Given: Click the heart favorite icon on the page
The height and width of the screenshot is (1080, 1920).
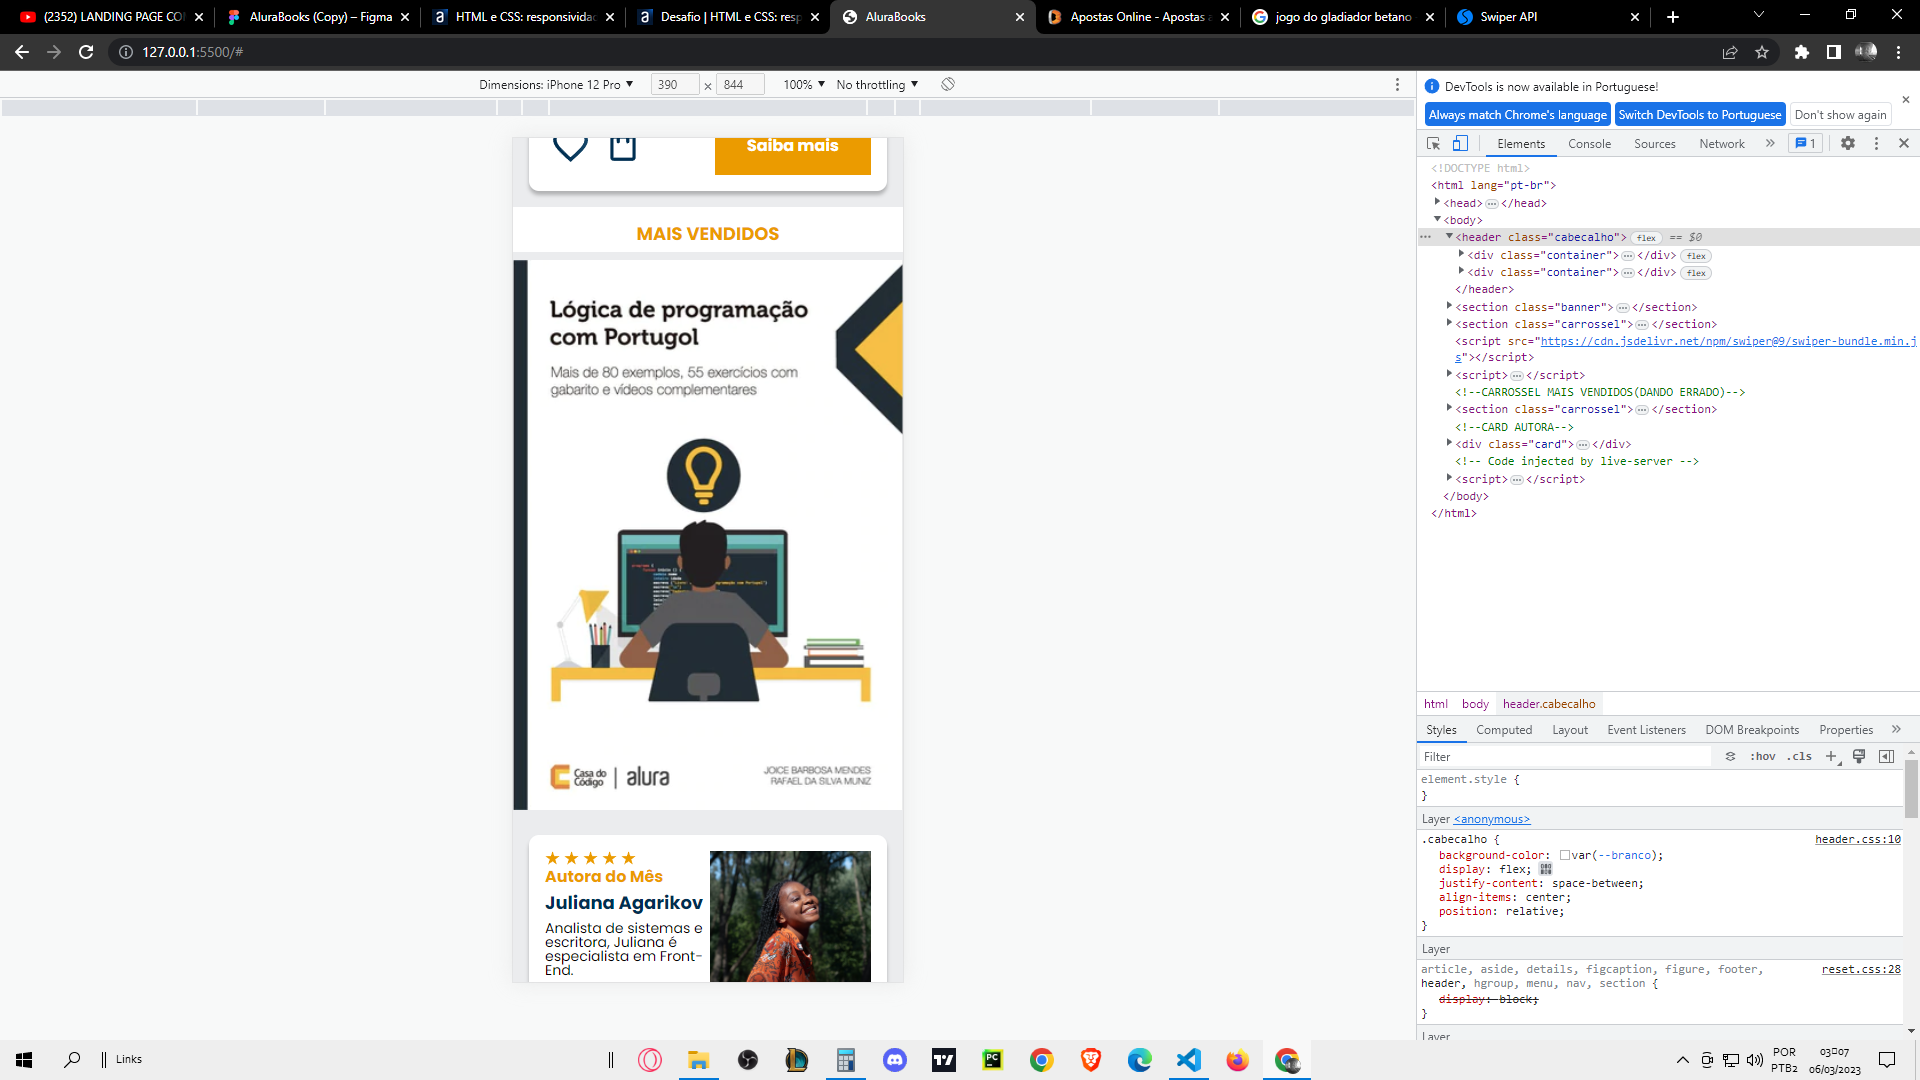Looking at the screenshot, I should [x=571, y=149].
